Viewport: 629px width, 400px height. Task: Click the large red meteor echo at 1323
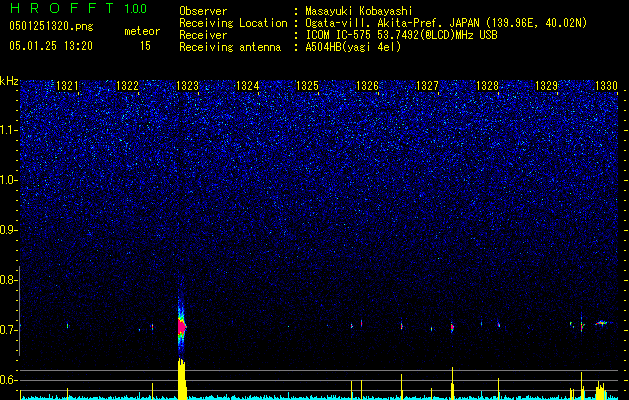click(182, 327)
